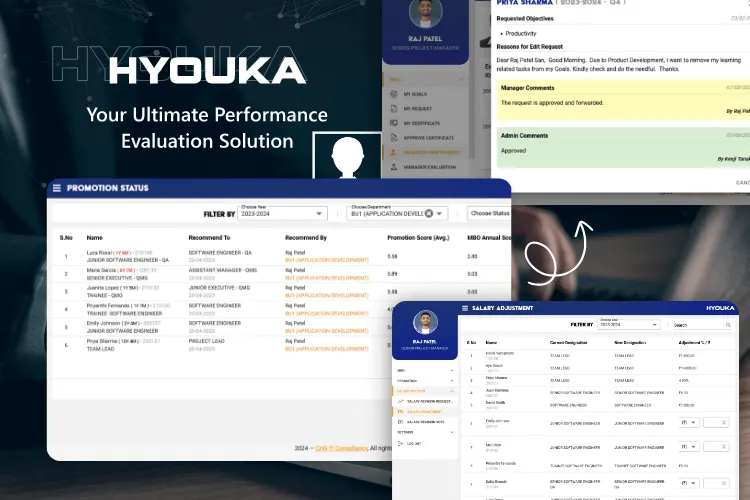
Task: Open Salary Revision Note sidebar item
Action: pos(426,422)
